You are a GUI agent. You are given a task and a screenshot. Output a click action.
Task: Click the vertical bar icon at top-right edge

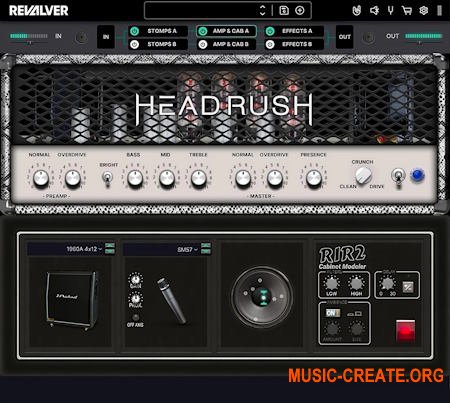(439, 11)
